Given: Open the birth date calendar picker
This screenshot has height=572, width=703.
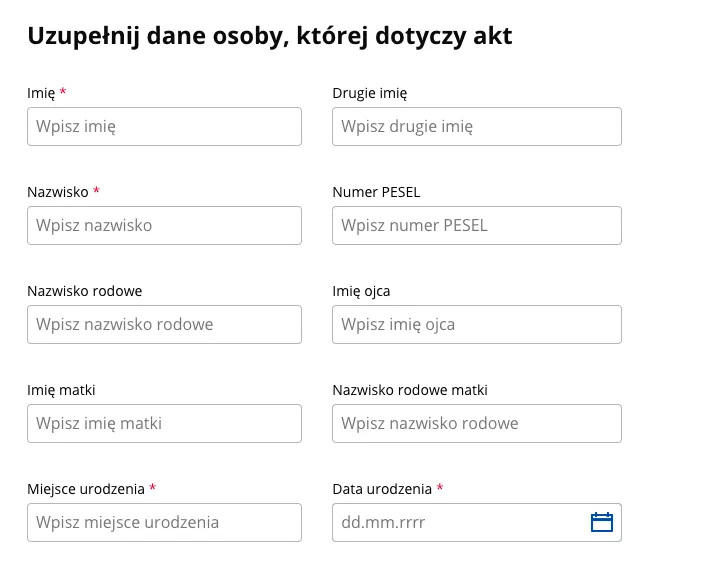Looking at the screenshot, I should pyautogui.click(x=601, y=522).
